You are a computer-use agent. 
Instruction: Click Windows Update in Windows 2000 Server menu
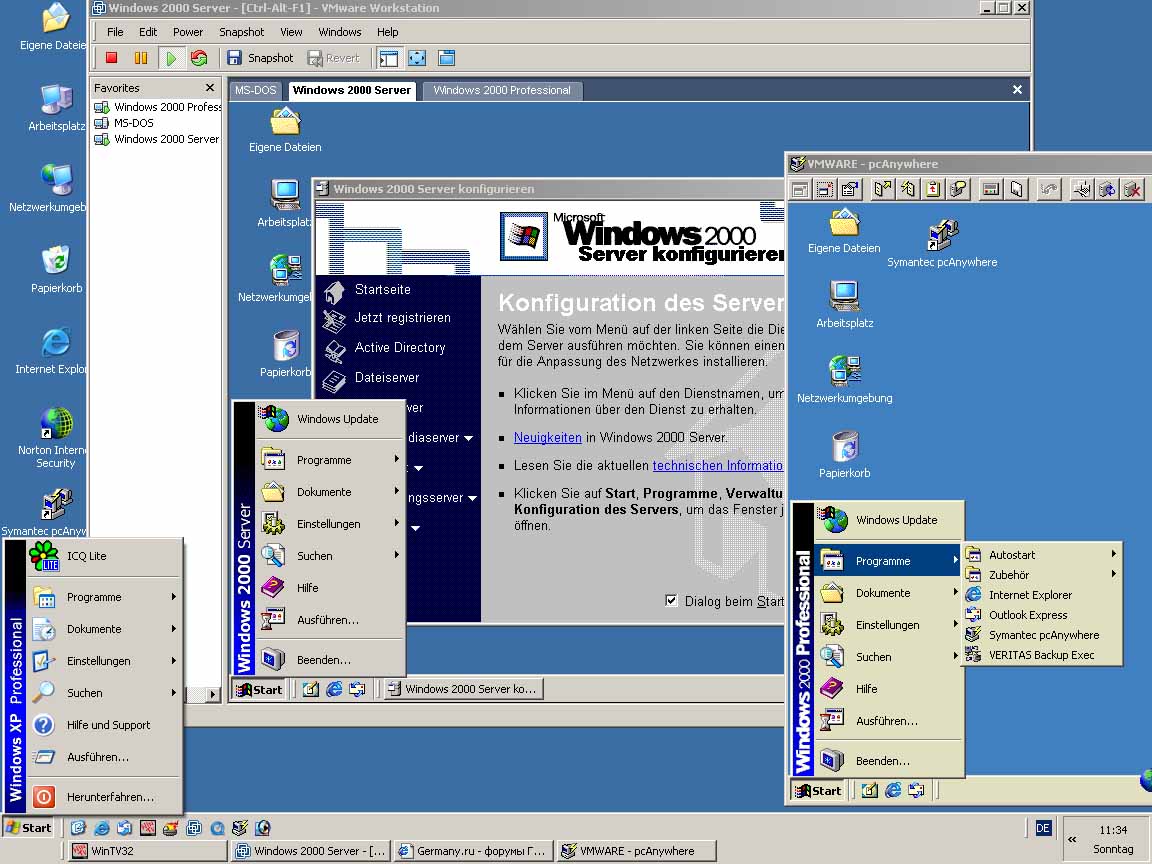click(331, 419)
